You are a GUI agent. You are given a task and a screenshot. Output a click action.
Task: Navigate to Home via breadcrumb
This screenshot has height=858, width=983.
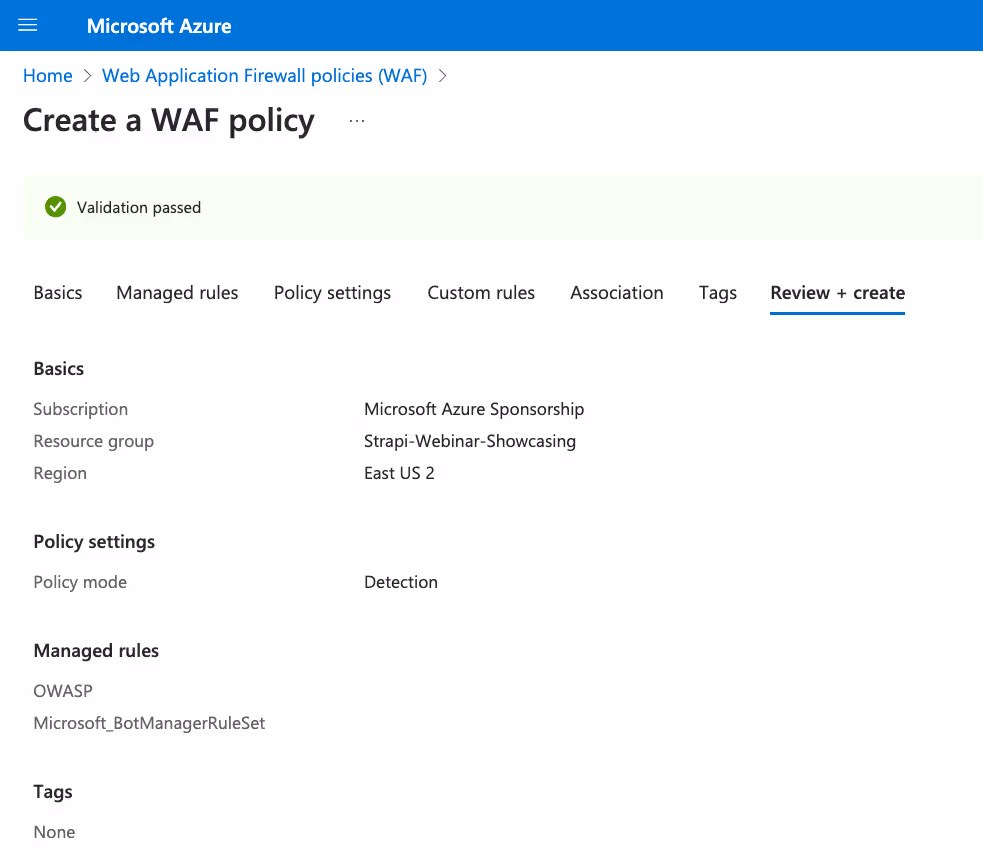pos(47,75)
